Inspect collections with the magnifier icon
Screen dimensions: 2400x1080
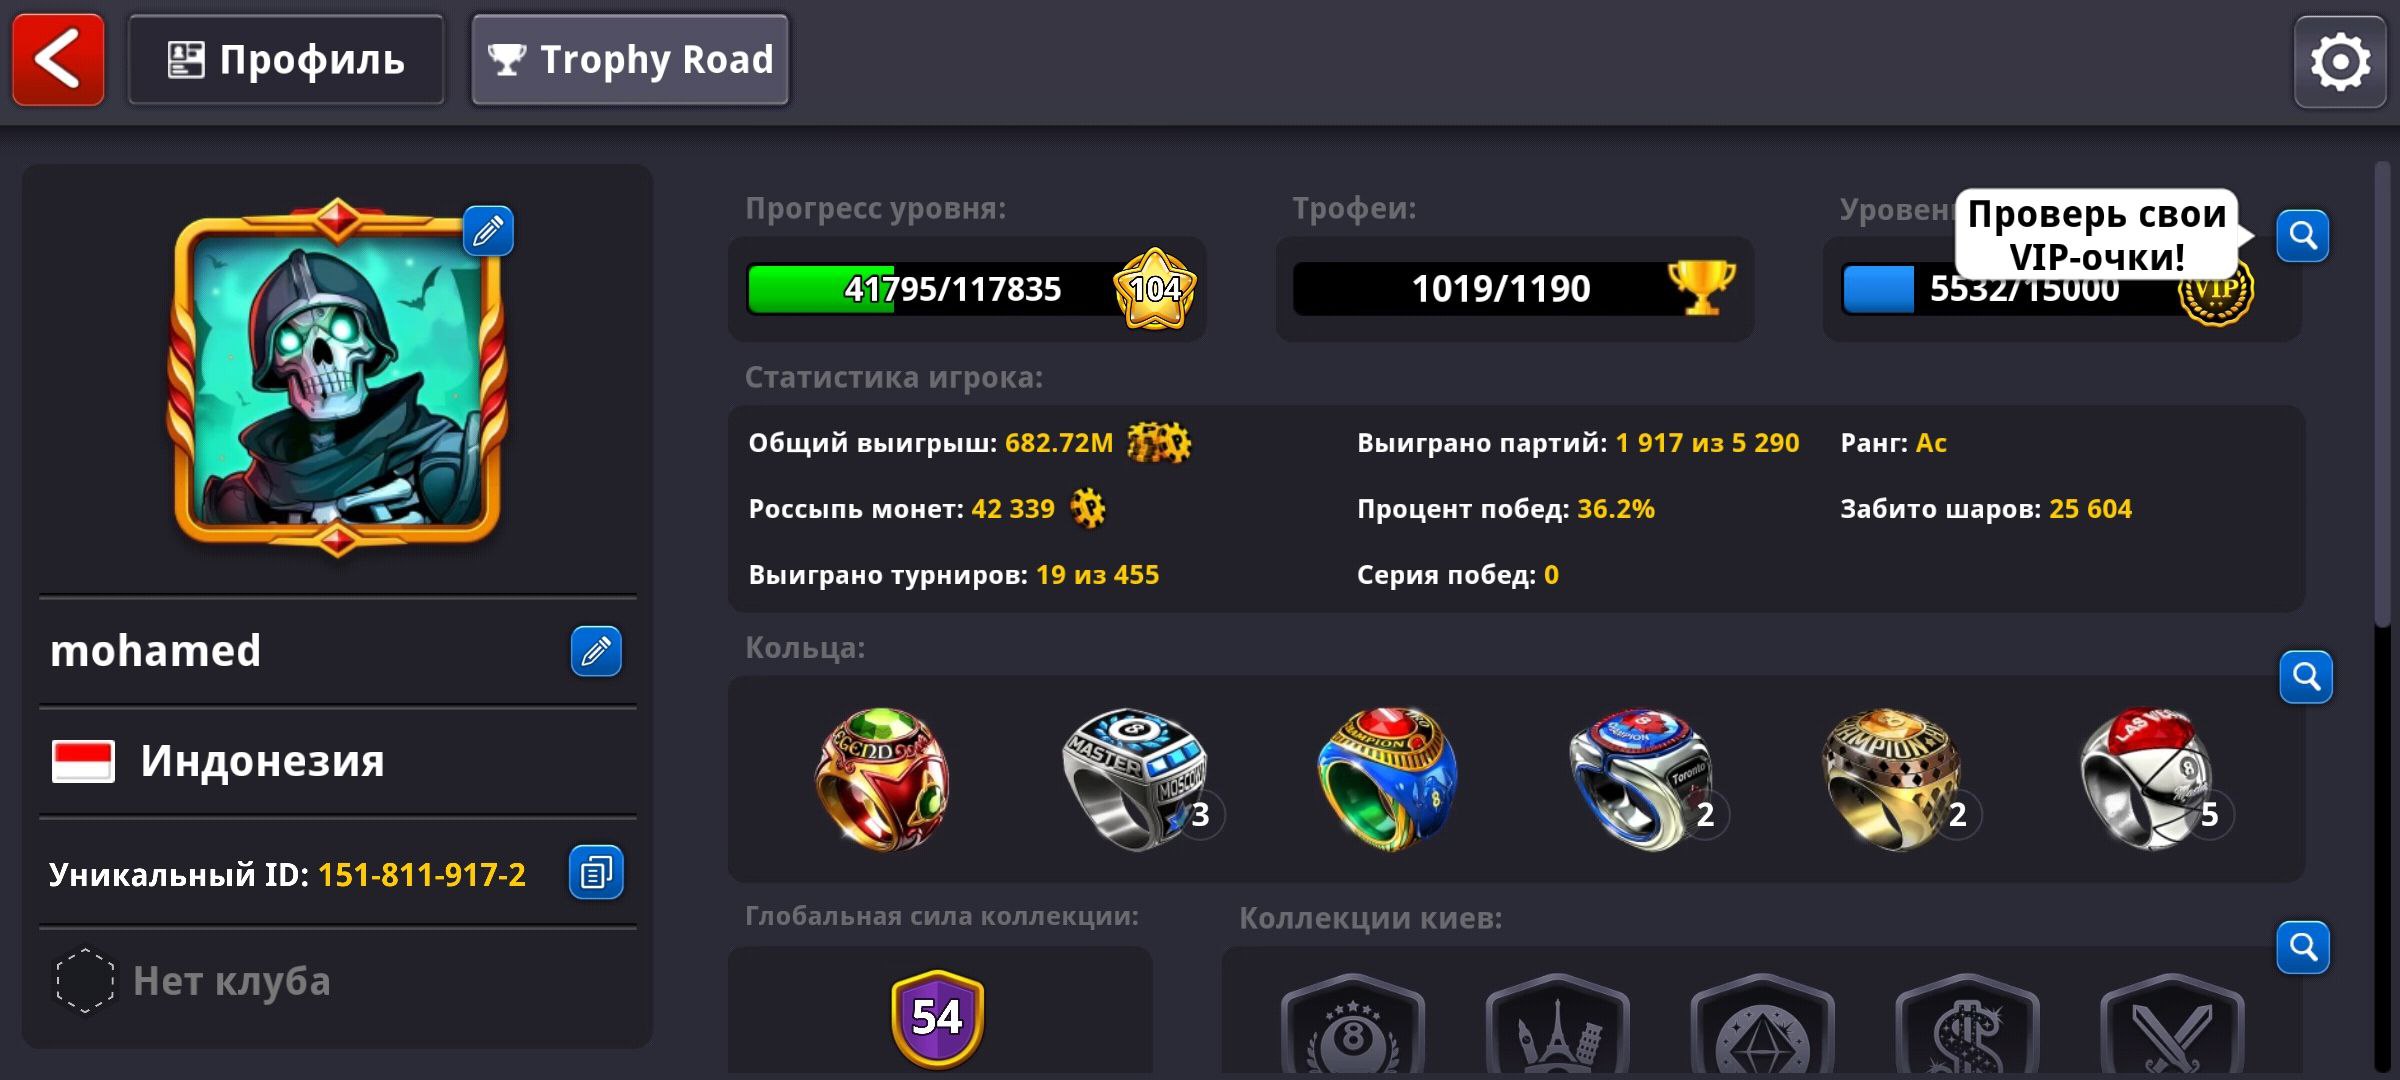[2303, 947]
